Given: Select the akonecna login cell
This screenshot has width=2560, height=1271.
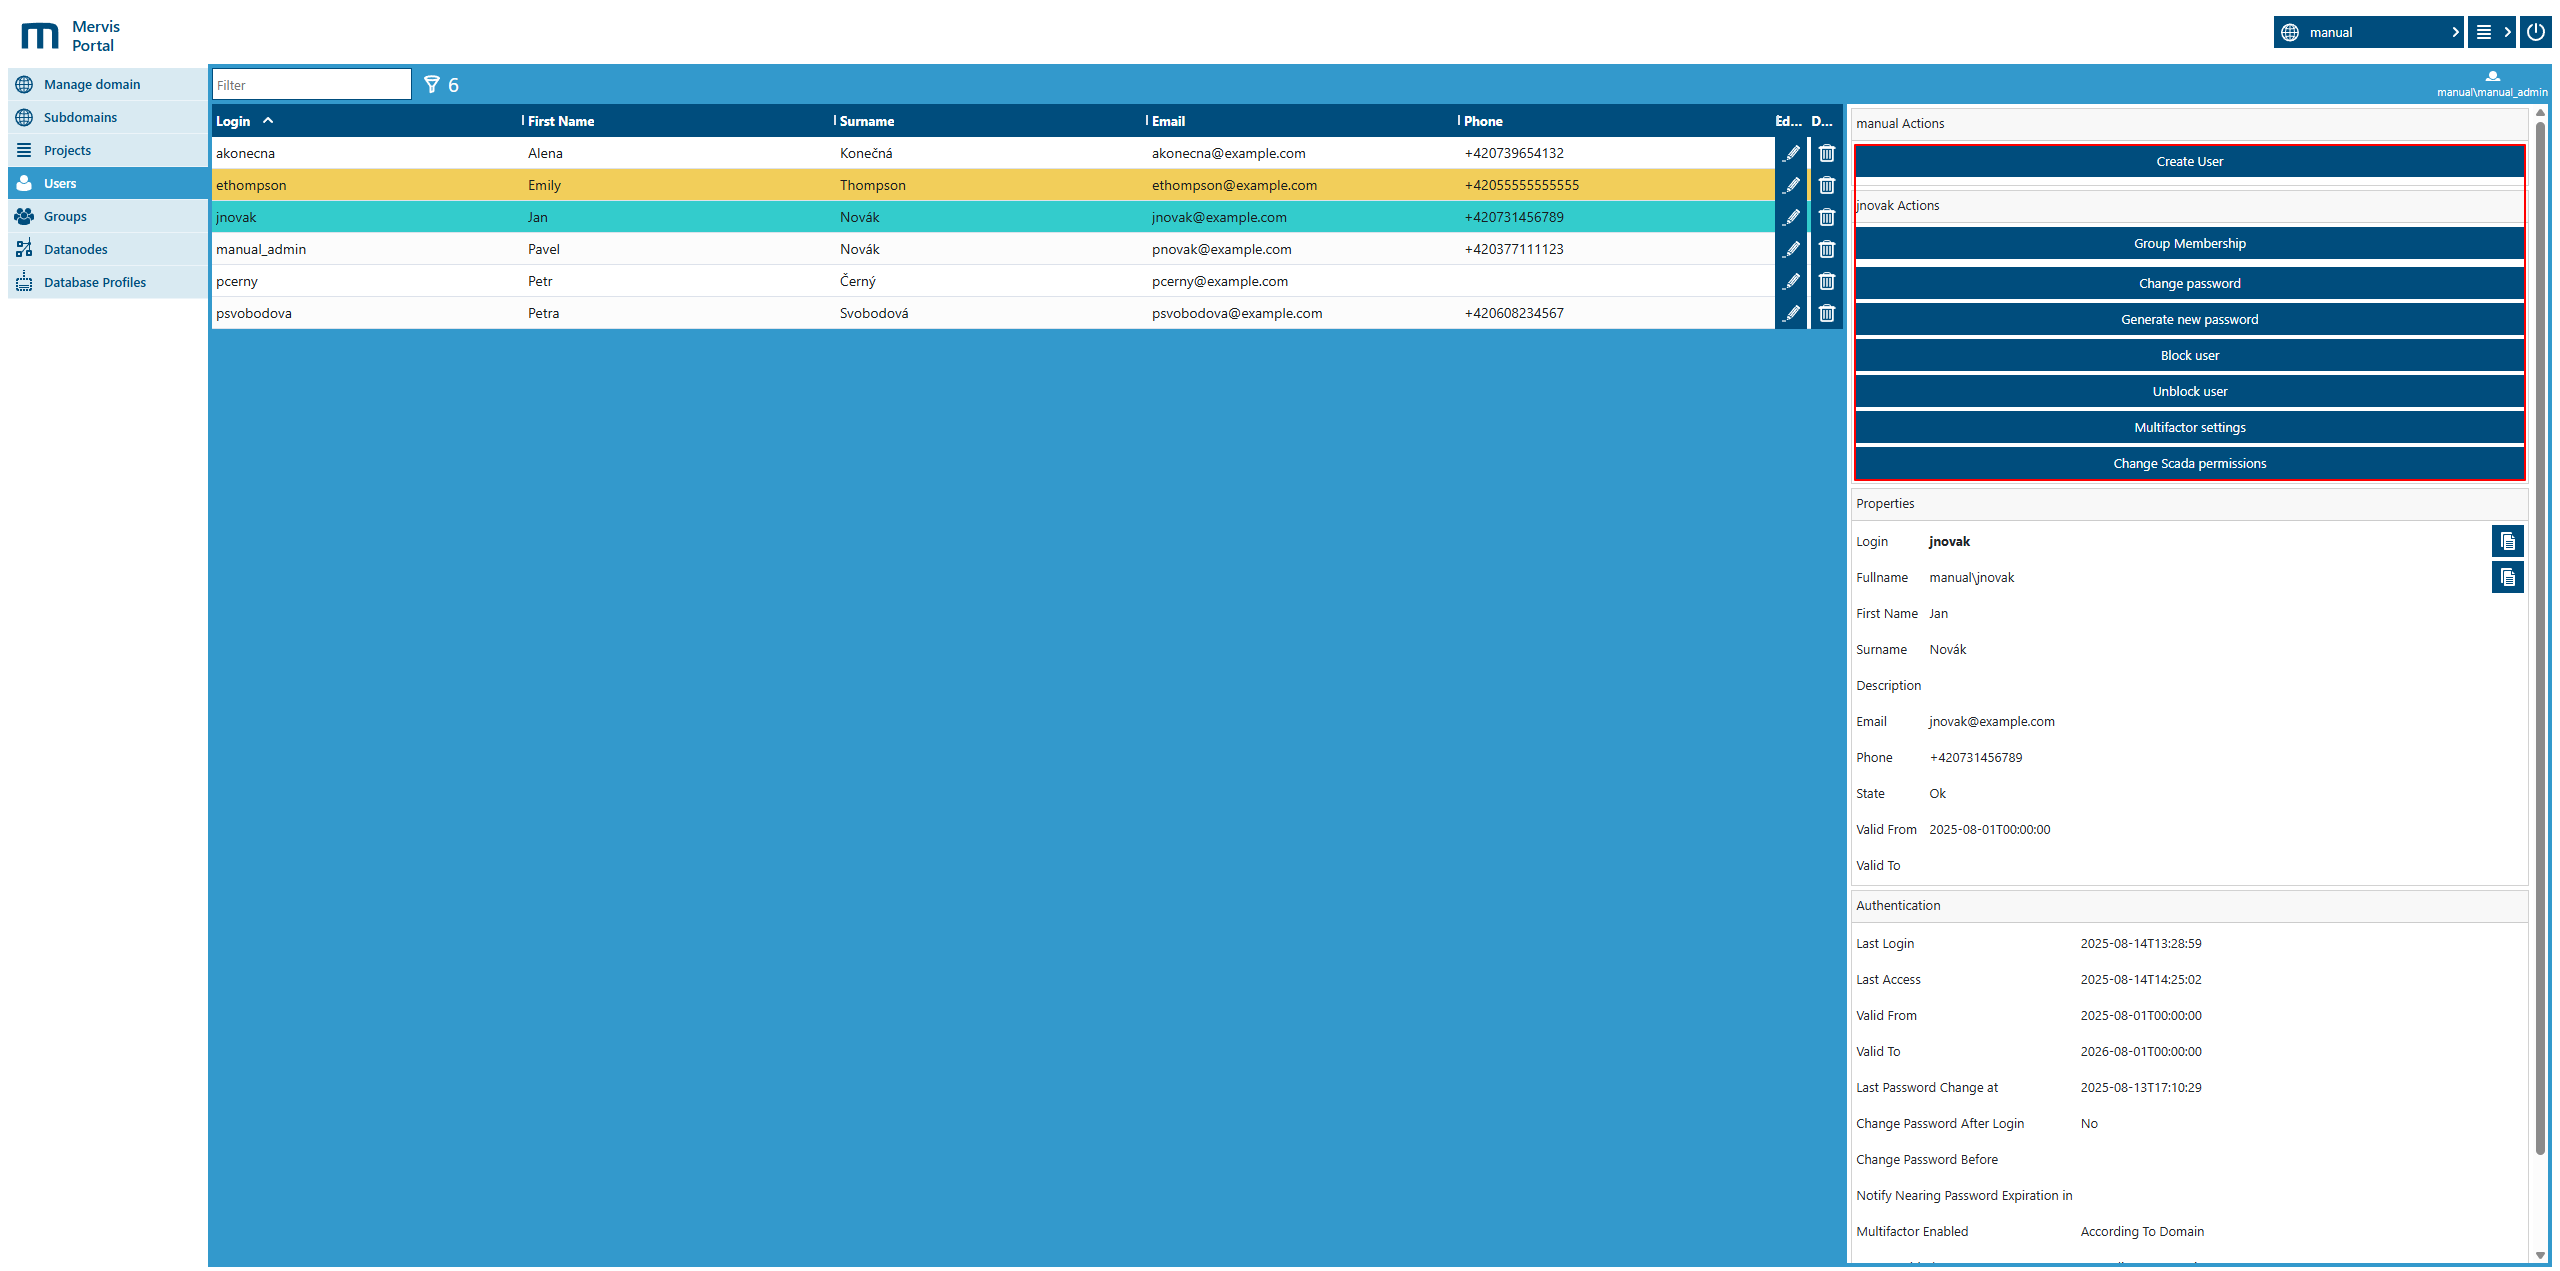Looking at the screenshot, I should click(x=366, y=153).
